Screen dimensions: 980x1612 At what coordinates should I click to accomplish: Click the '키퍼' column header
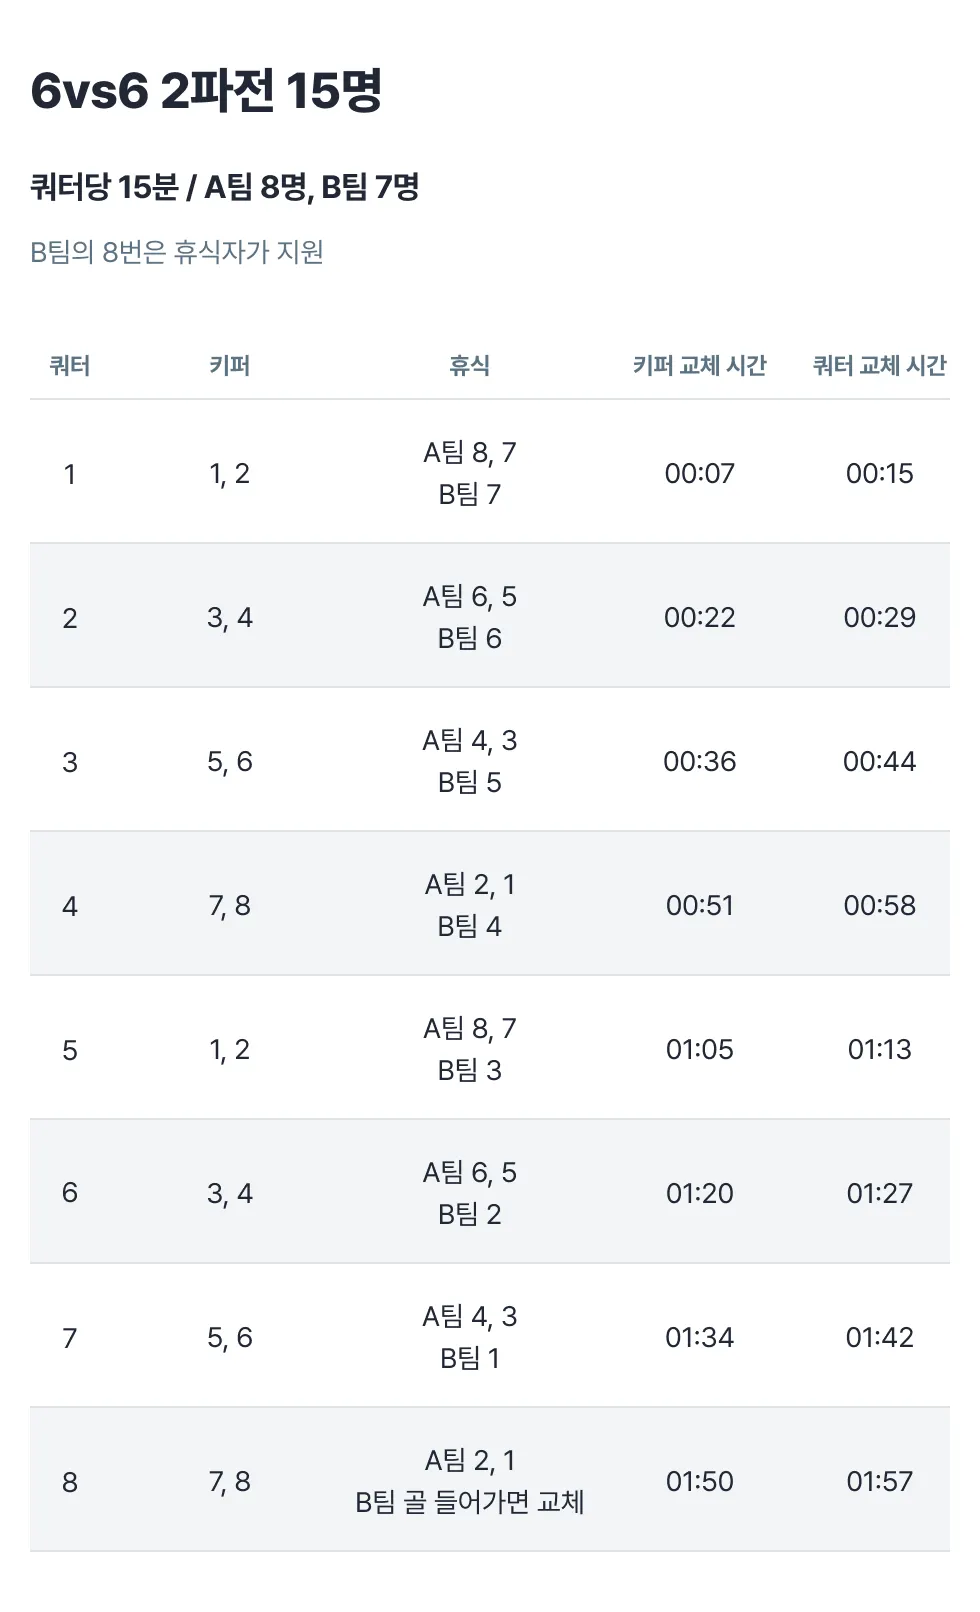229,366
